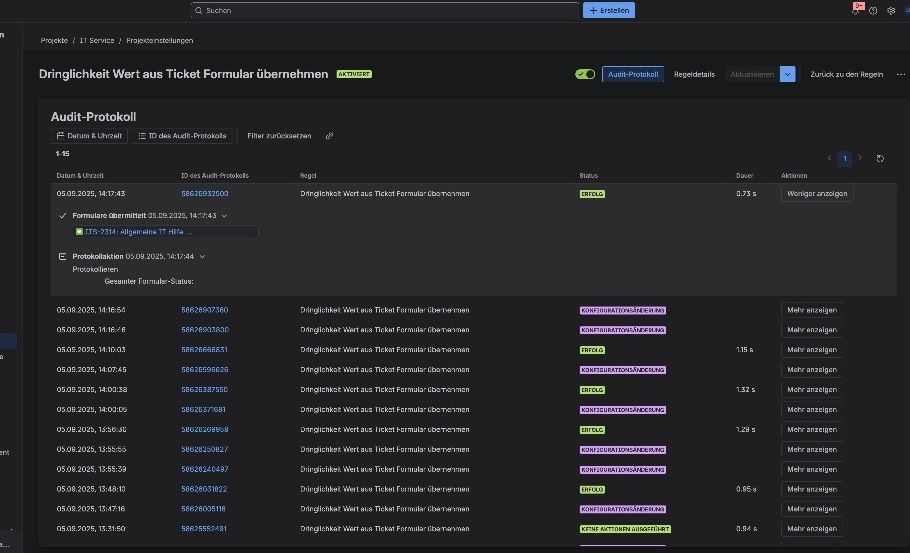Open dropdown arrow next to Aktualisieren

[x=788, y=74]
